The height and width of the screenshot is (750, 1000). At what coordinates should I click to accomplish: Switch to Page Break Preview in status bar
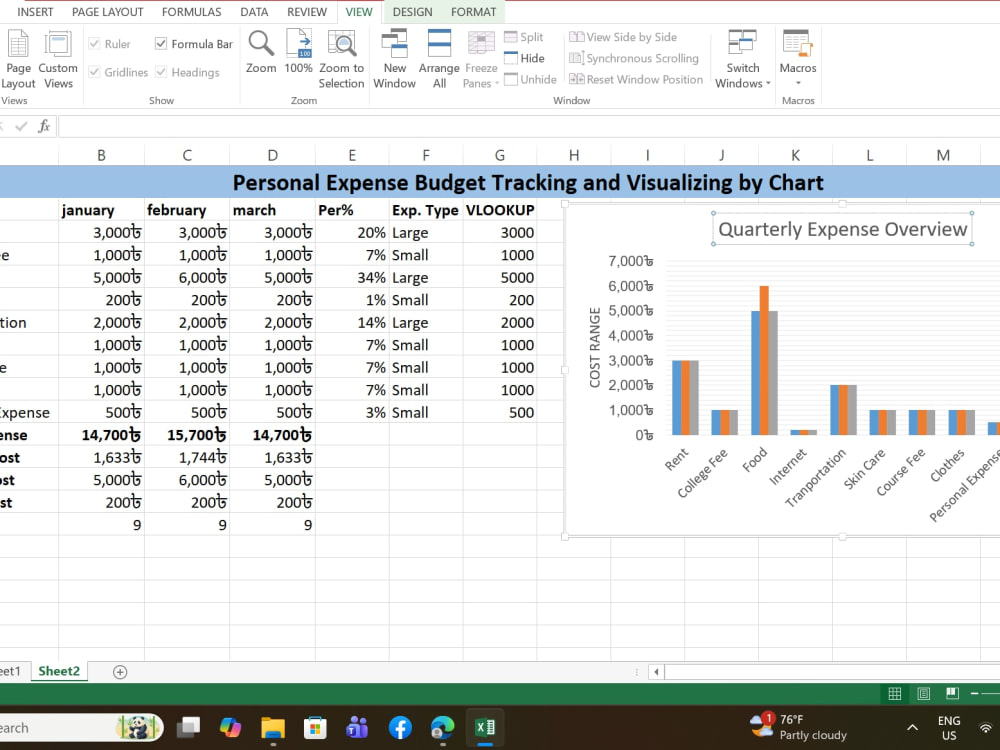[952, 693]
